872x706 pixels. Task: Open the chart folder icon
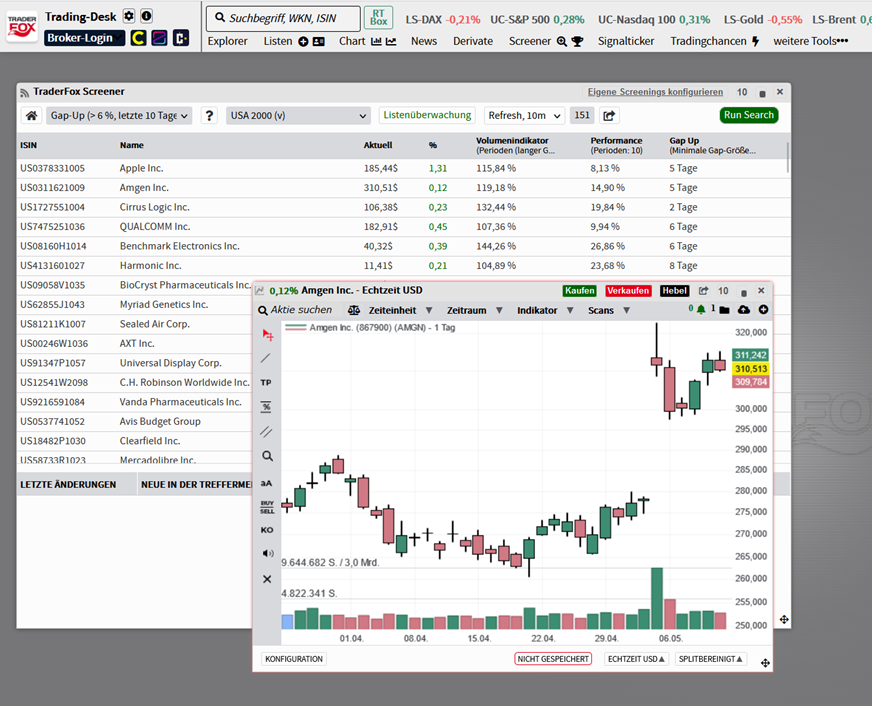pos(724,310)
